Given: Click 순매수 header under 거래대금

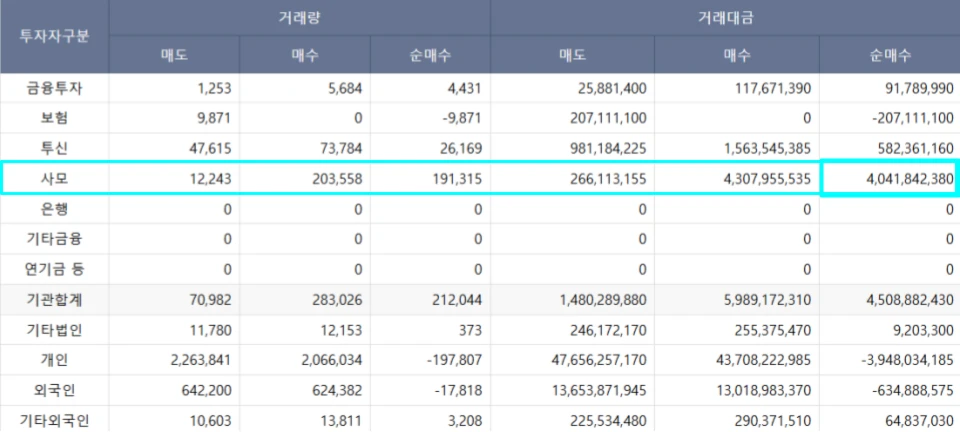Looking at the screenshot, I should click(889, 55).
